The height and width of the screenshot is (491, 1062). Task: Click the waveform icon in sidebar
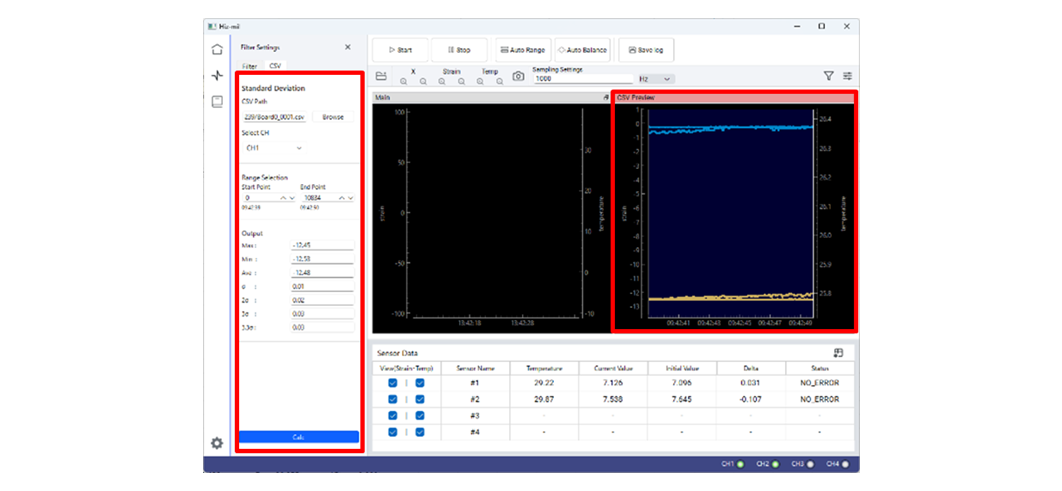click(x=217, y=75)
